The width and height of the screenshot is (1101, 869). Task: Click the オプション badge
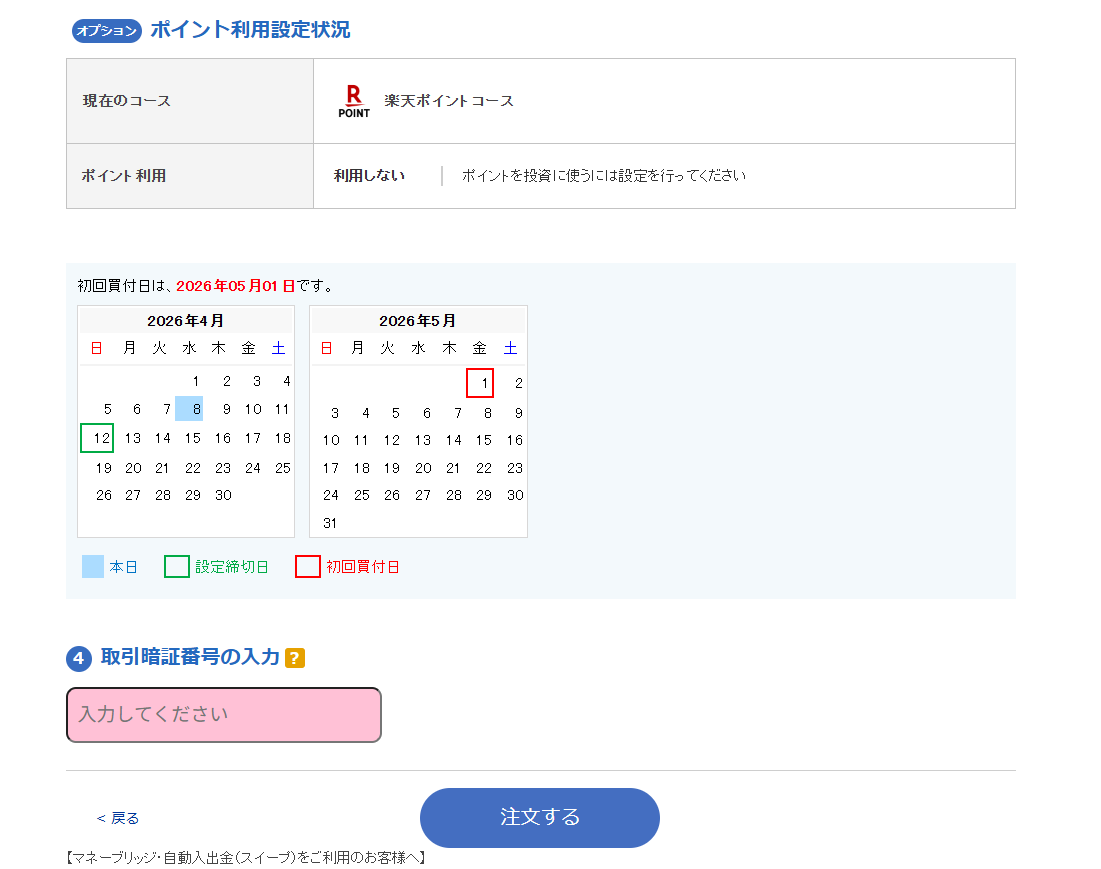104,31
